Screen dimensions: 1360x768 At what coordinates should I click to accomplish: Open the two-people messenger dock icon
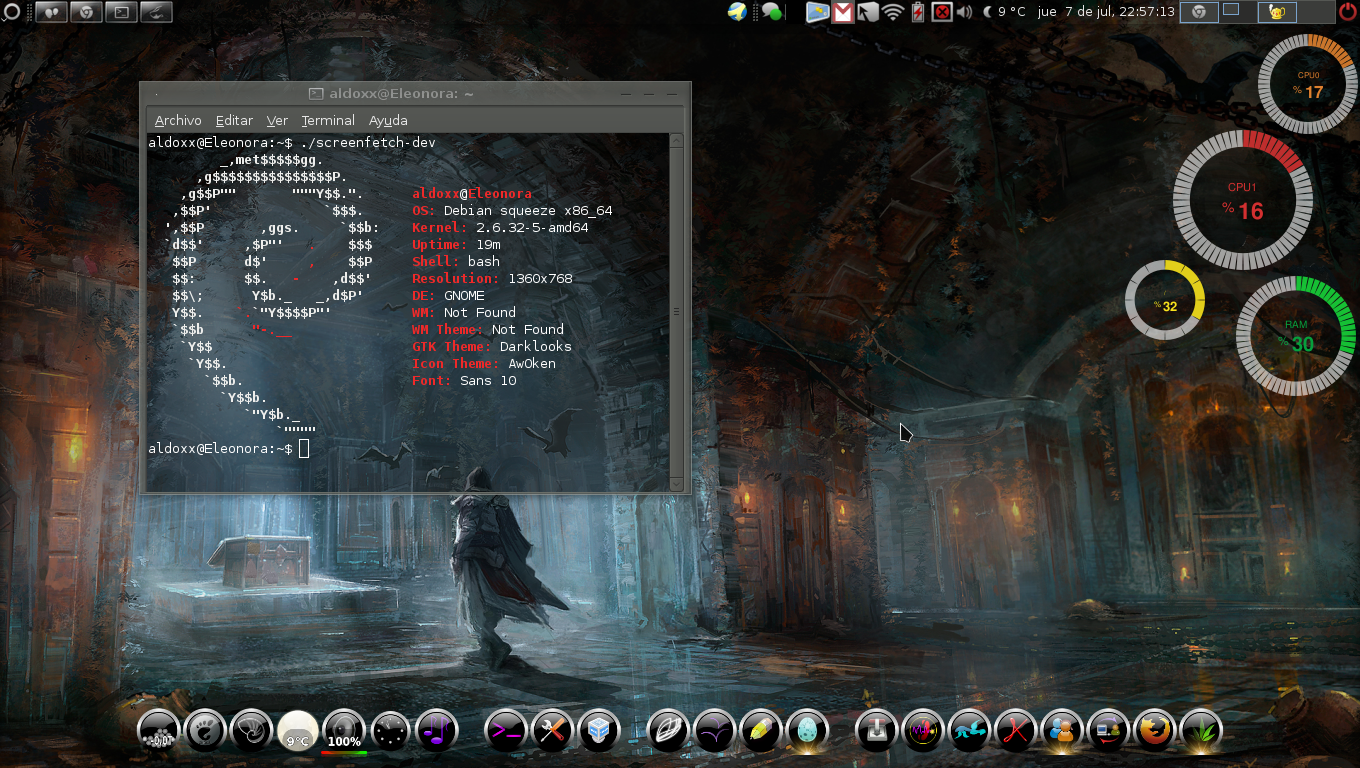[x=1062, y=731]
